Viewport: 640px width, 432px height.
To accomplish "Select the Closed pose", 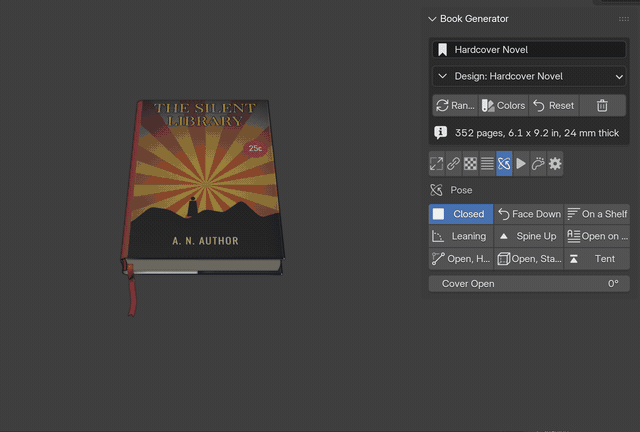I will [x=461, y=214].
